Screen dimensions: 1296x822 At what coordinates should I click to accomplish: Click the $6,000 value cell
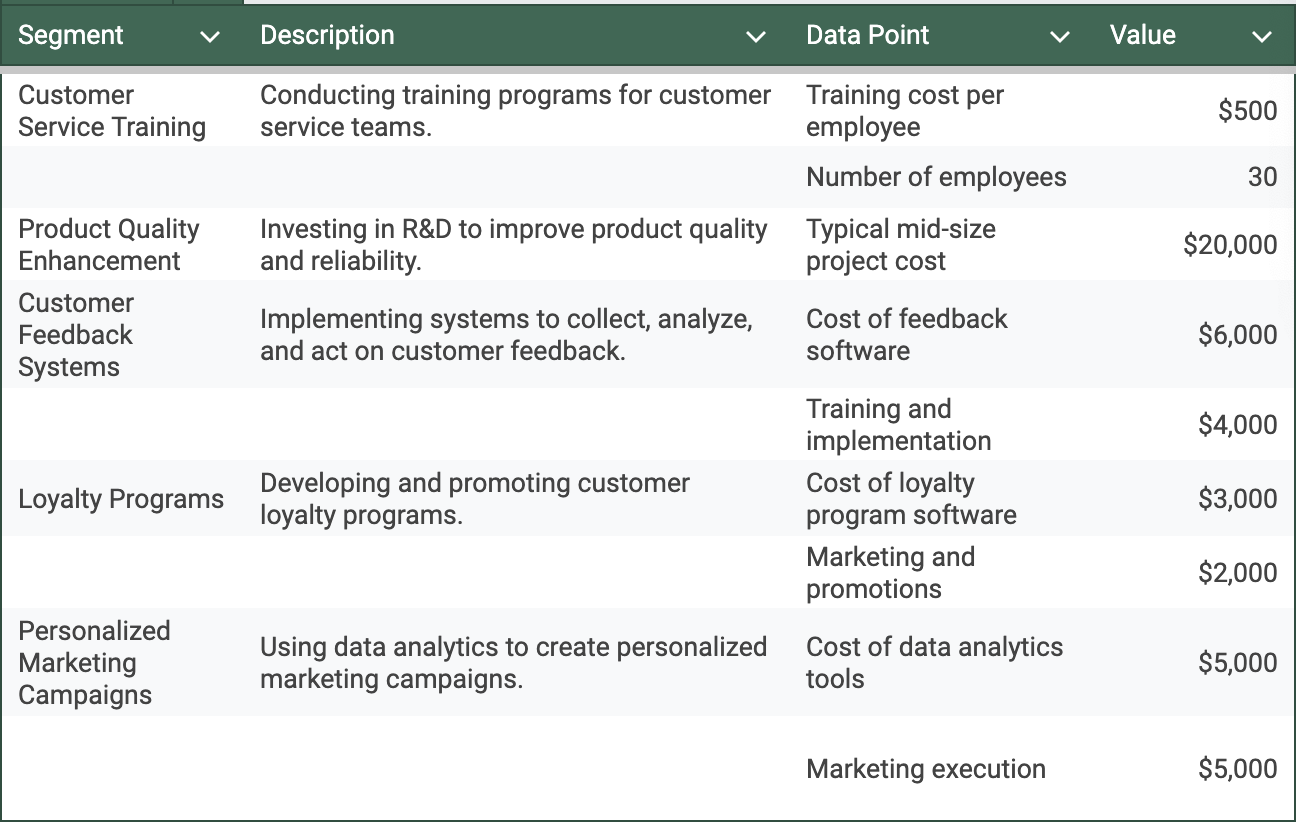(x=1237, y=335)
